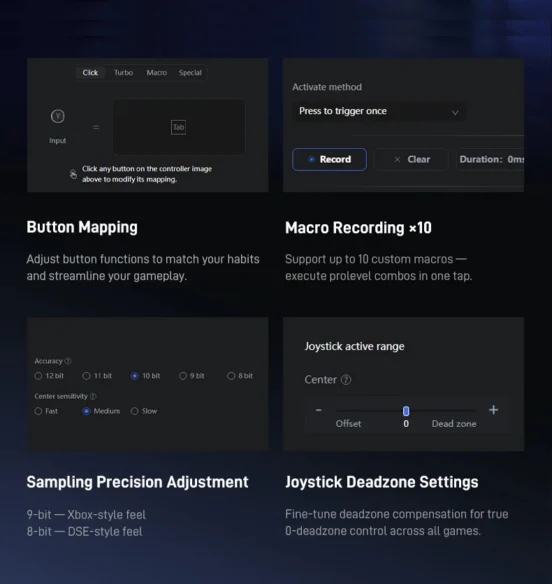
Task: Select the 8 bit accuracy option
Action: point(240,376)
